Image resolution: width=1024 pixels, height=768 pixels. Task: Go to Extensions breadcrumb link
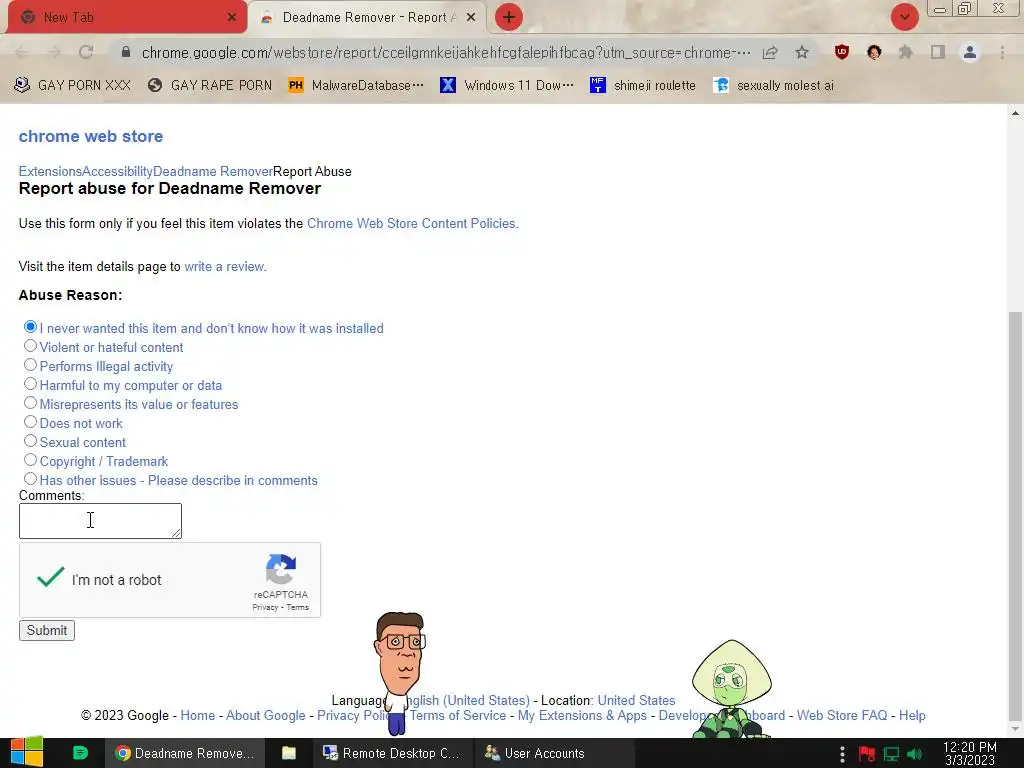pos(50,172)
